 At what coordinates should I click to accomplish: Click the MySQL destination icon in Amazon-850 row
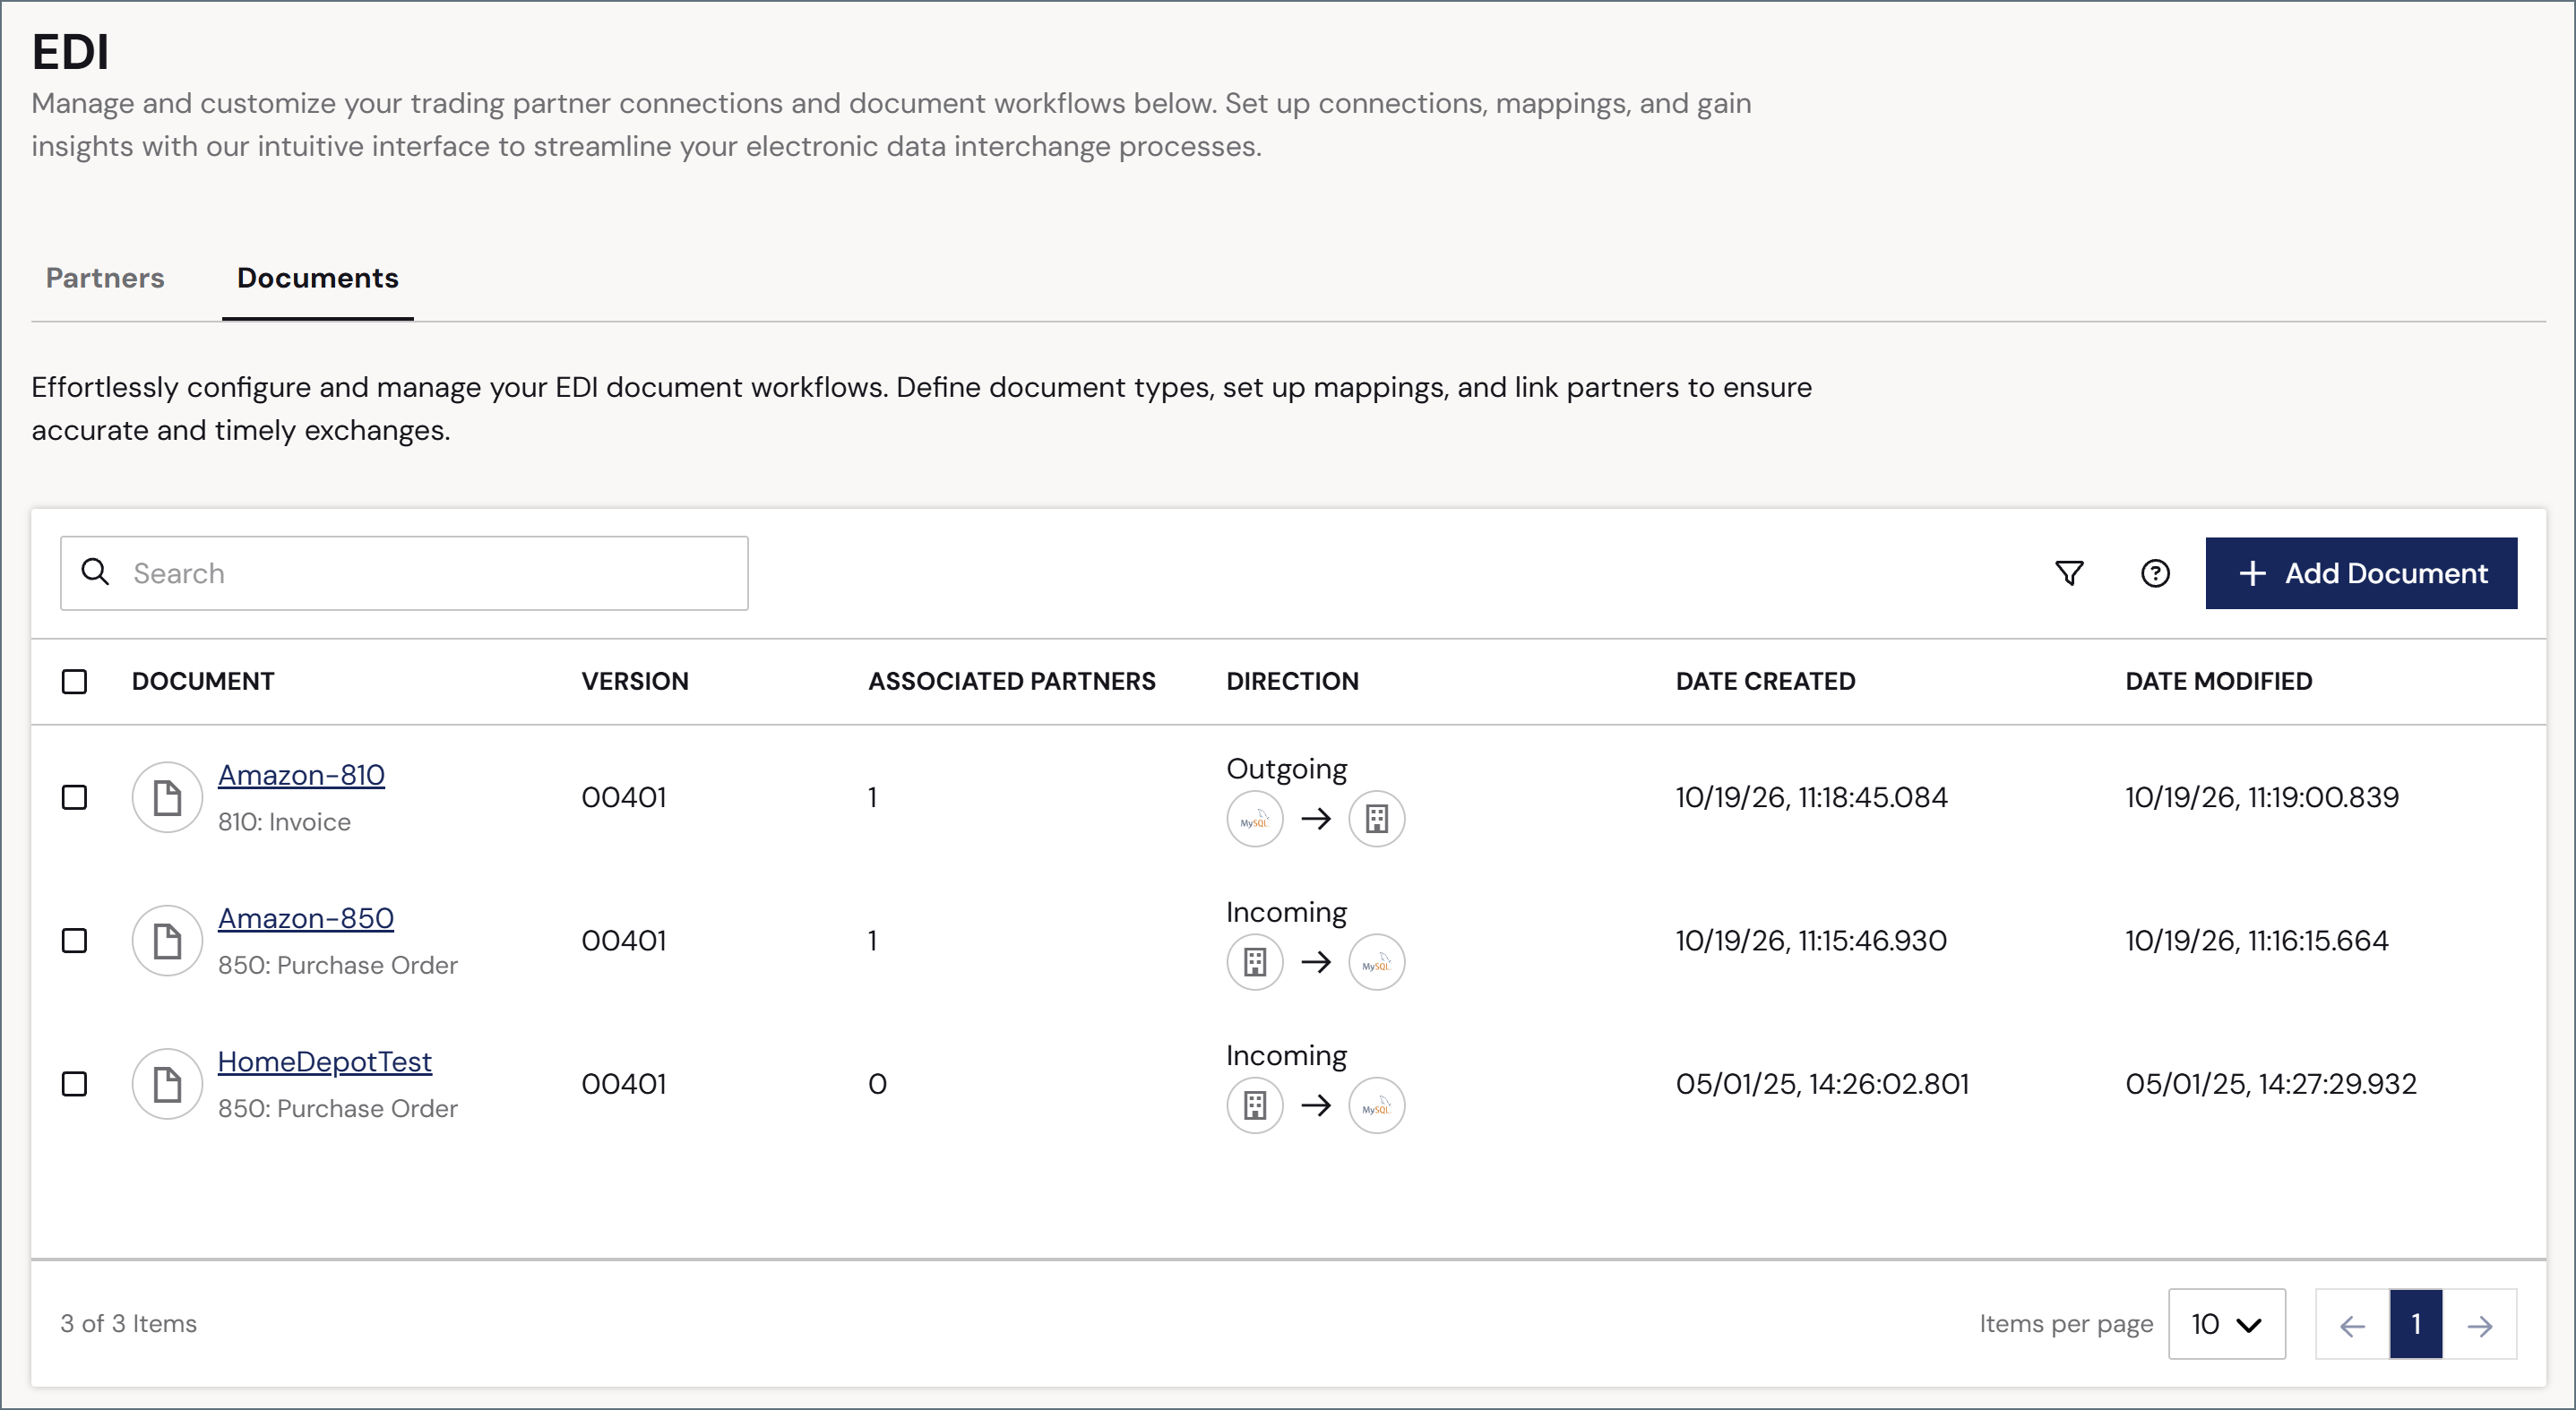(x=1377, y=962)
